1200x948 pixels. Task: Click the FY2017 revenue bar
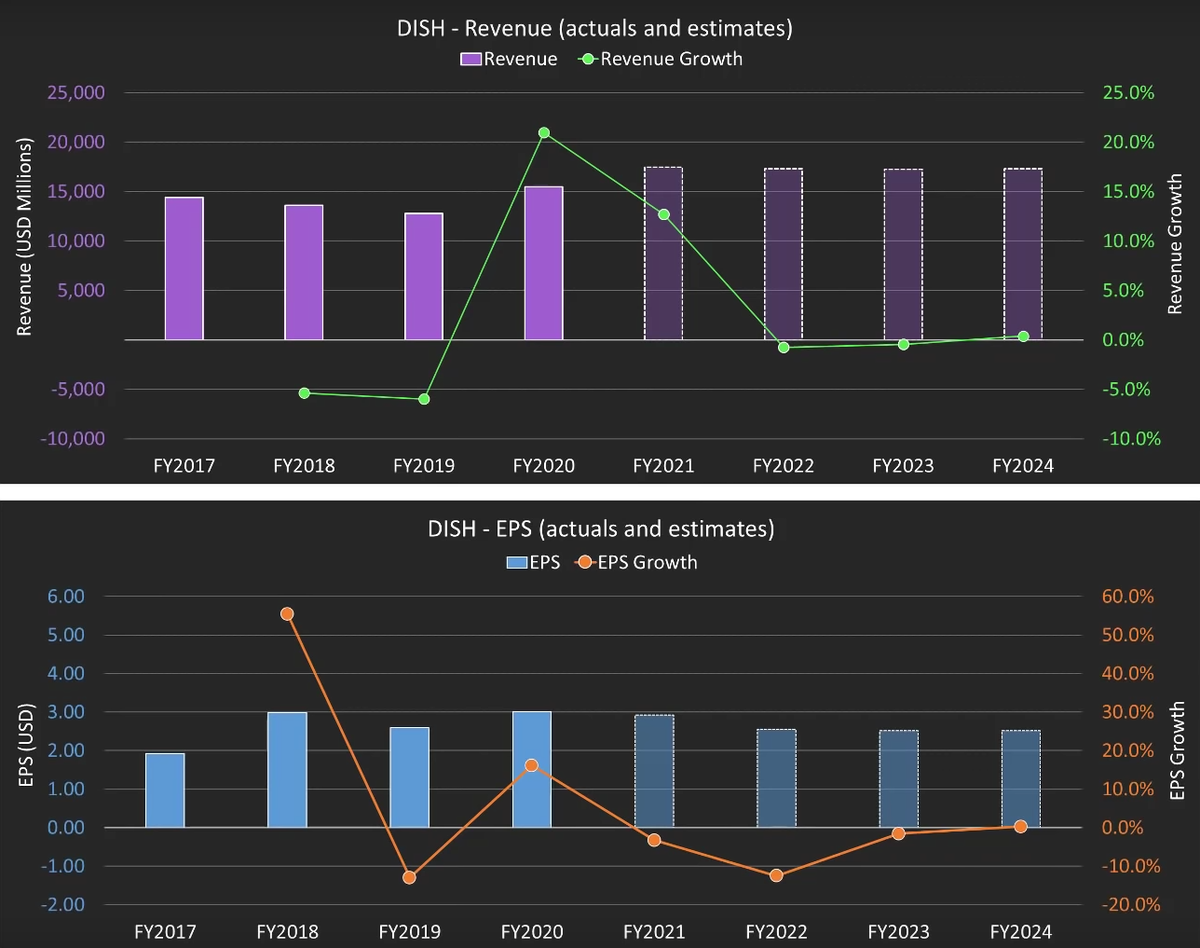click(184, 268)
